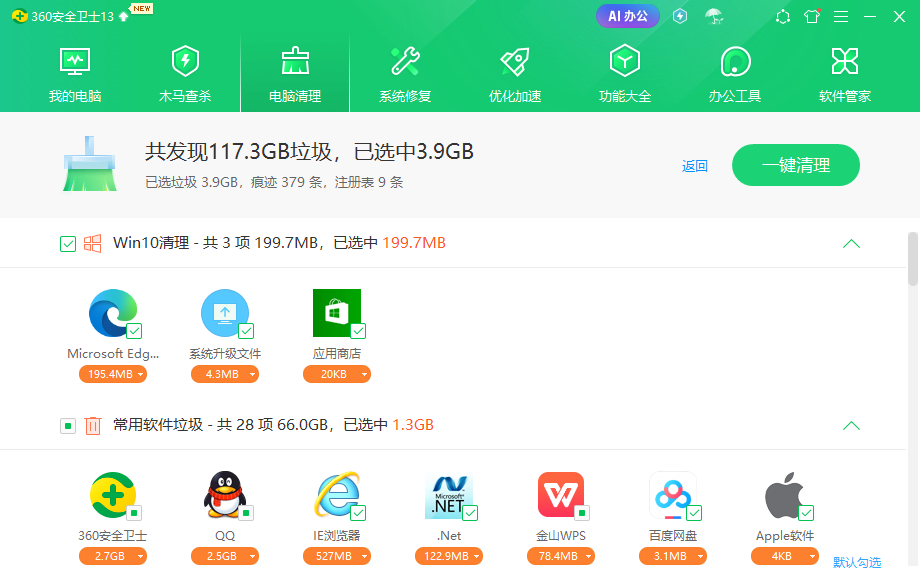Toggle the QQ item checkbox
This screenshot has width=920, height=580.
[x=246, y=513]
